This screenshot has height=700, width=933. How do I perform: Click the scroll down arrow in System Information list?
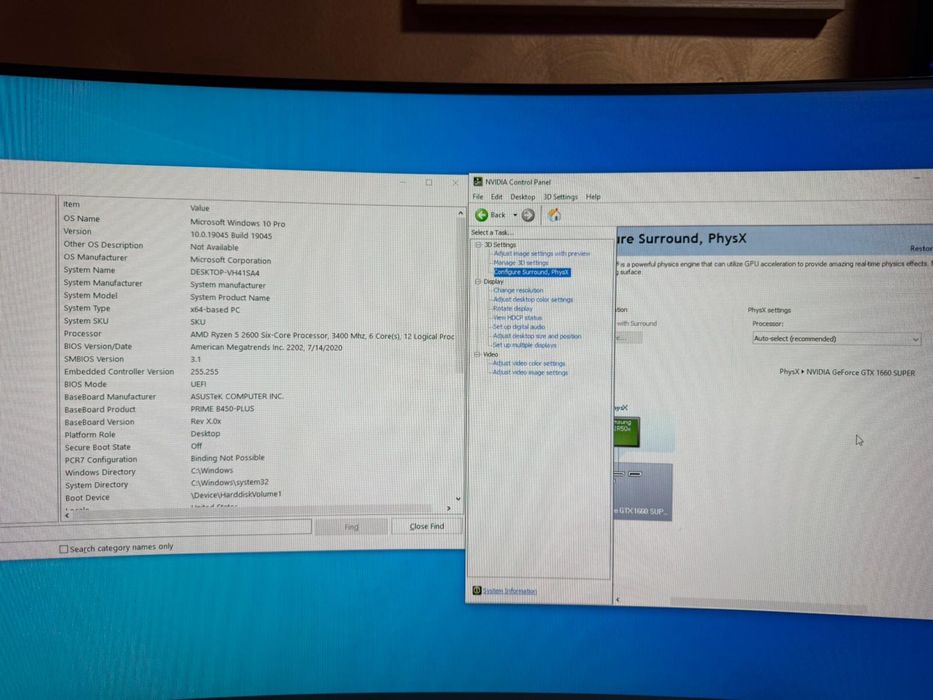pos(458,499)
